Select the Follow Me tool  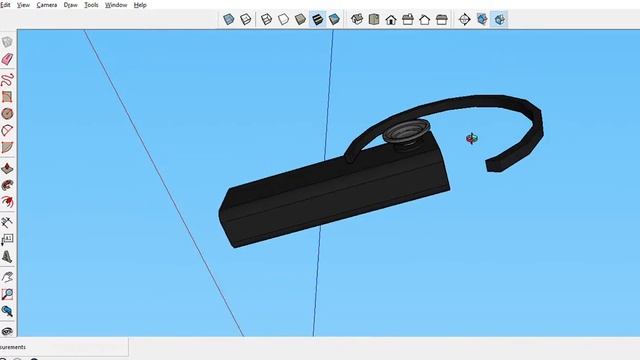click(x=7, y=185)
